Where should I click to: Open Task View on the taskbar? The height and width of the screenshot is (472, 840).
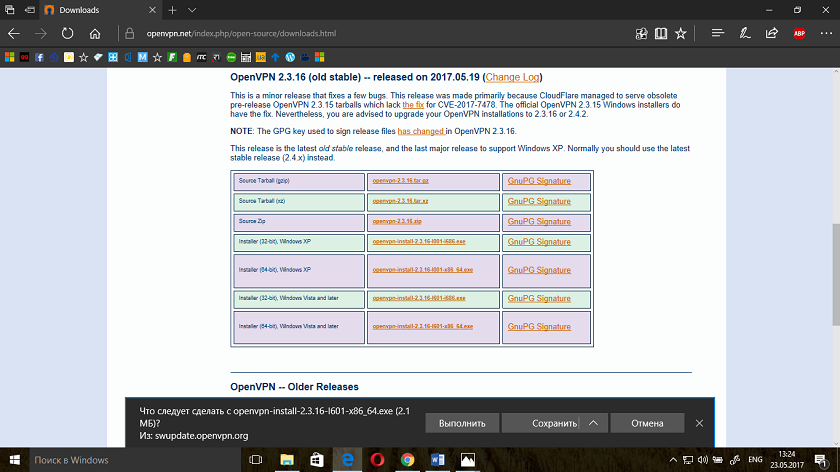pos(256,460)
